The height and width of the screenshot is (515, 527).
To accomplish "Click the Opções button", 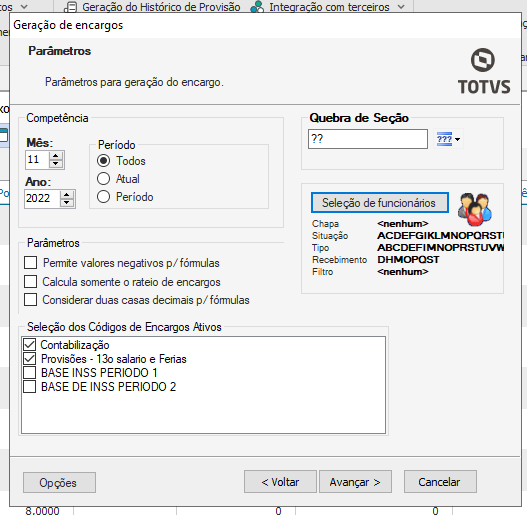I will 59,482.
